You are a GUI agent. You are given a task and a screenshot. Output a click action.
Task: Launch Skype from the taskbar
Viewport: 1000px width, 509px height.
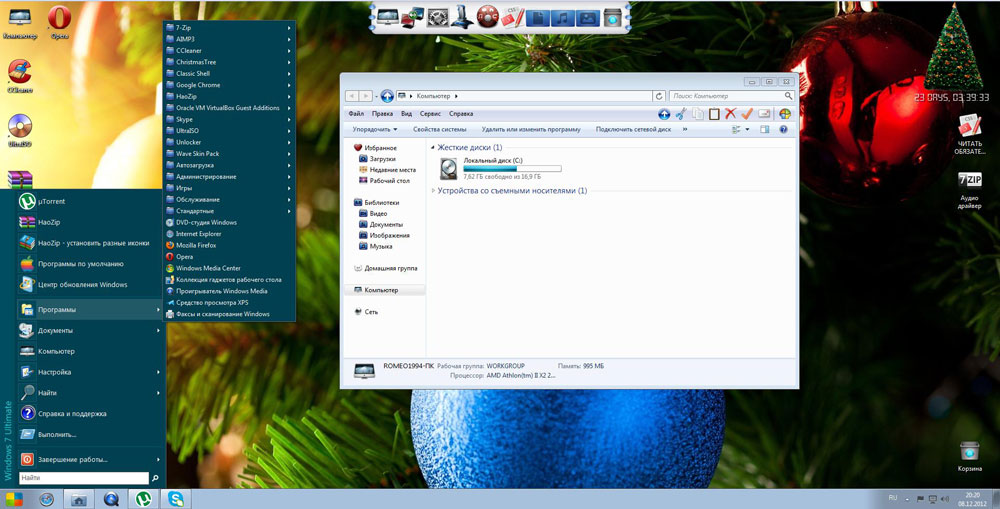(176, 498)
